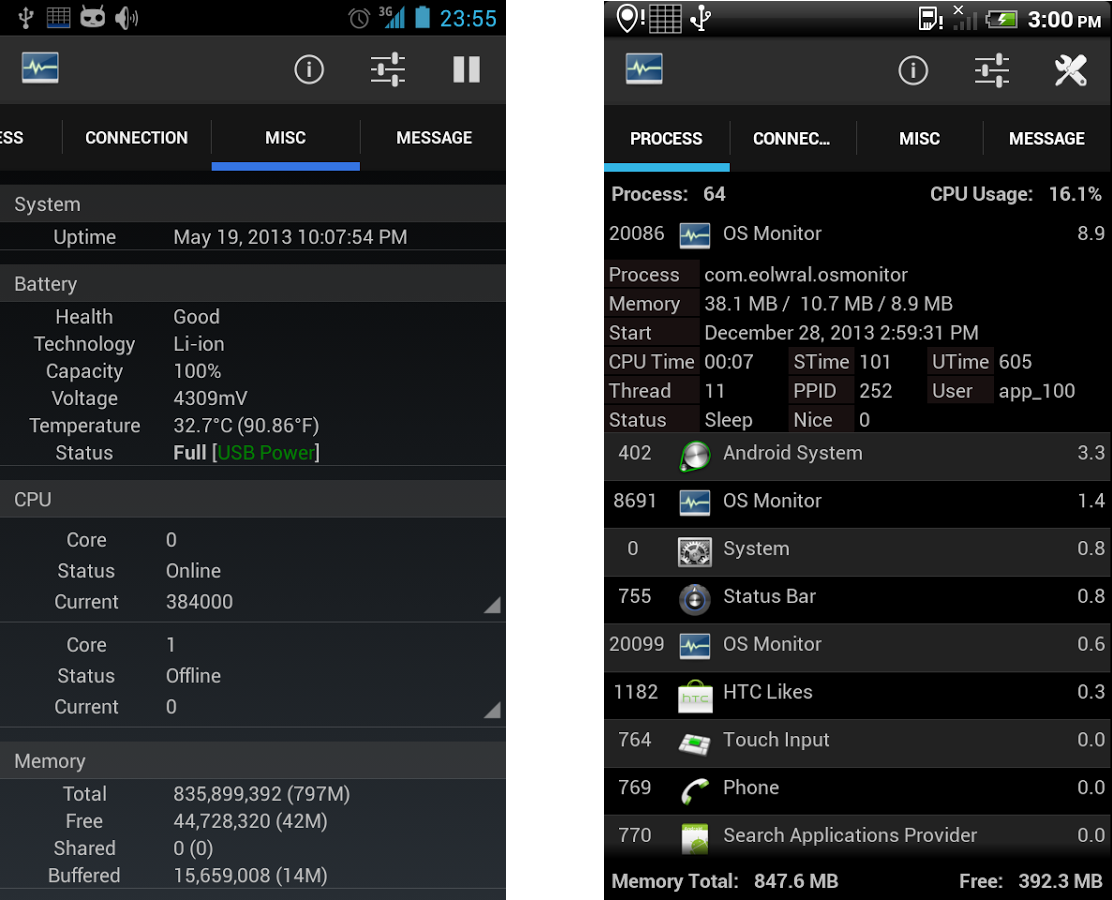Collapse the expanded OS Monitor 20086 process row
This screenshot has width=1112, height=900.
pos(857,233)
